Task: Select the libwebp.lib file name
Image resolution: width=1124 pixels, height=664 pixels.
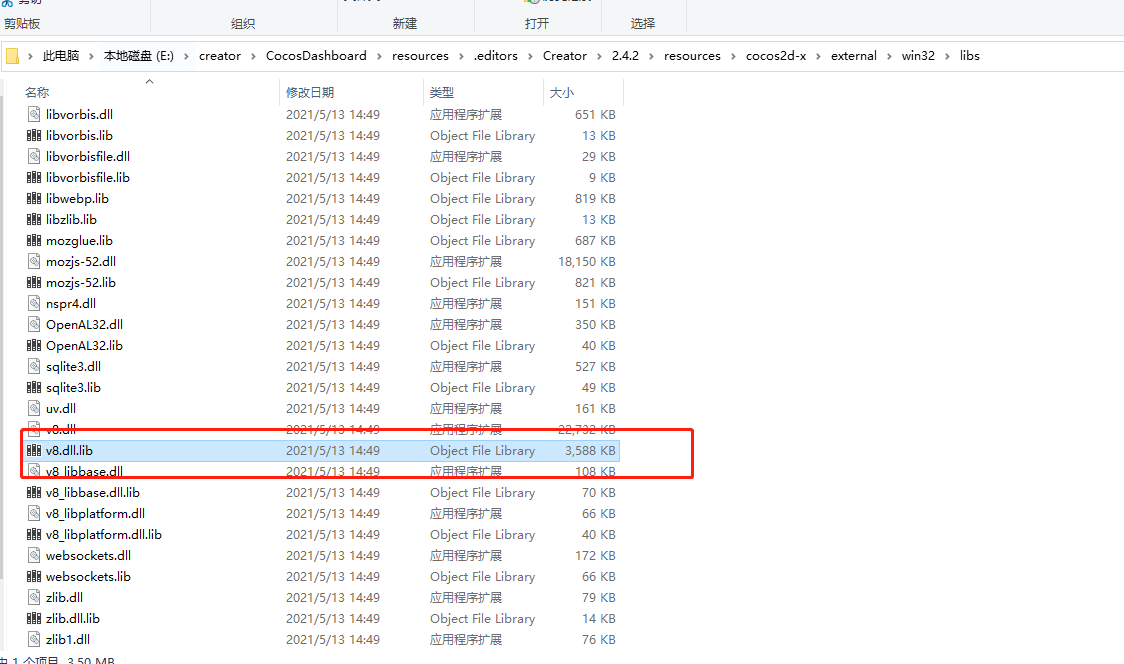Action: click(x=77, y=199)
